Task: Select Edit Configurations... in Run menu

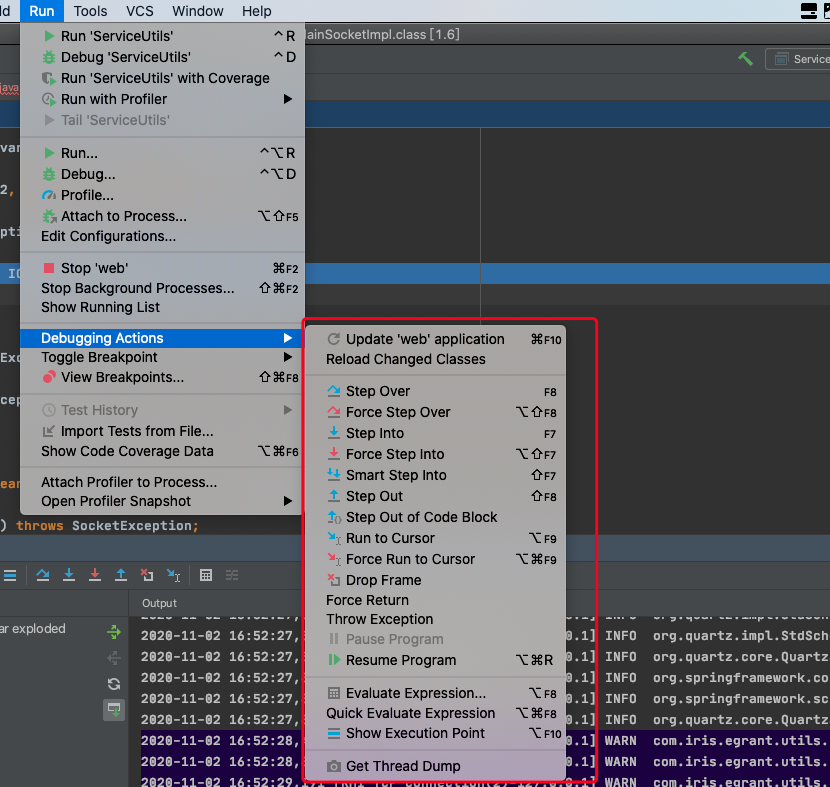Action: coord(108,236)
